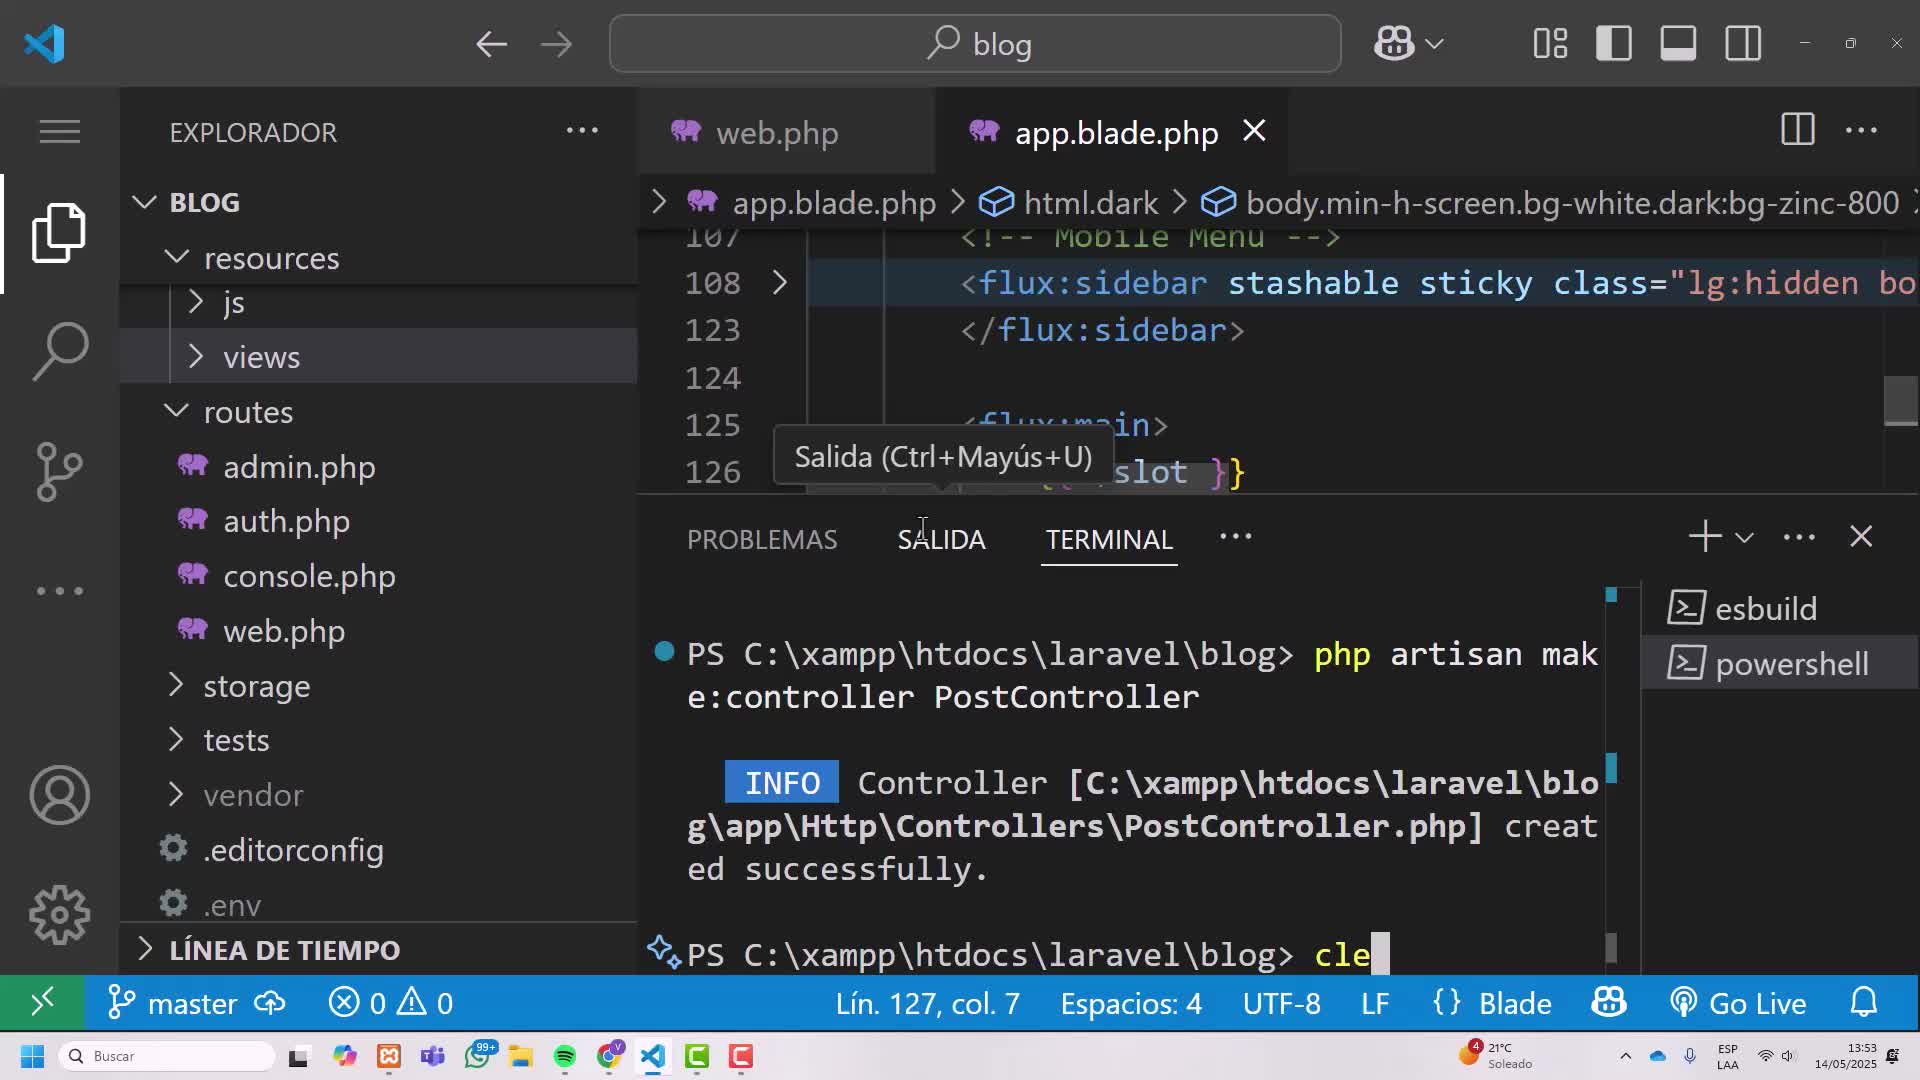
Task: Open terminal views and more actions
Action: coord(1798,537)
